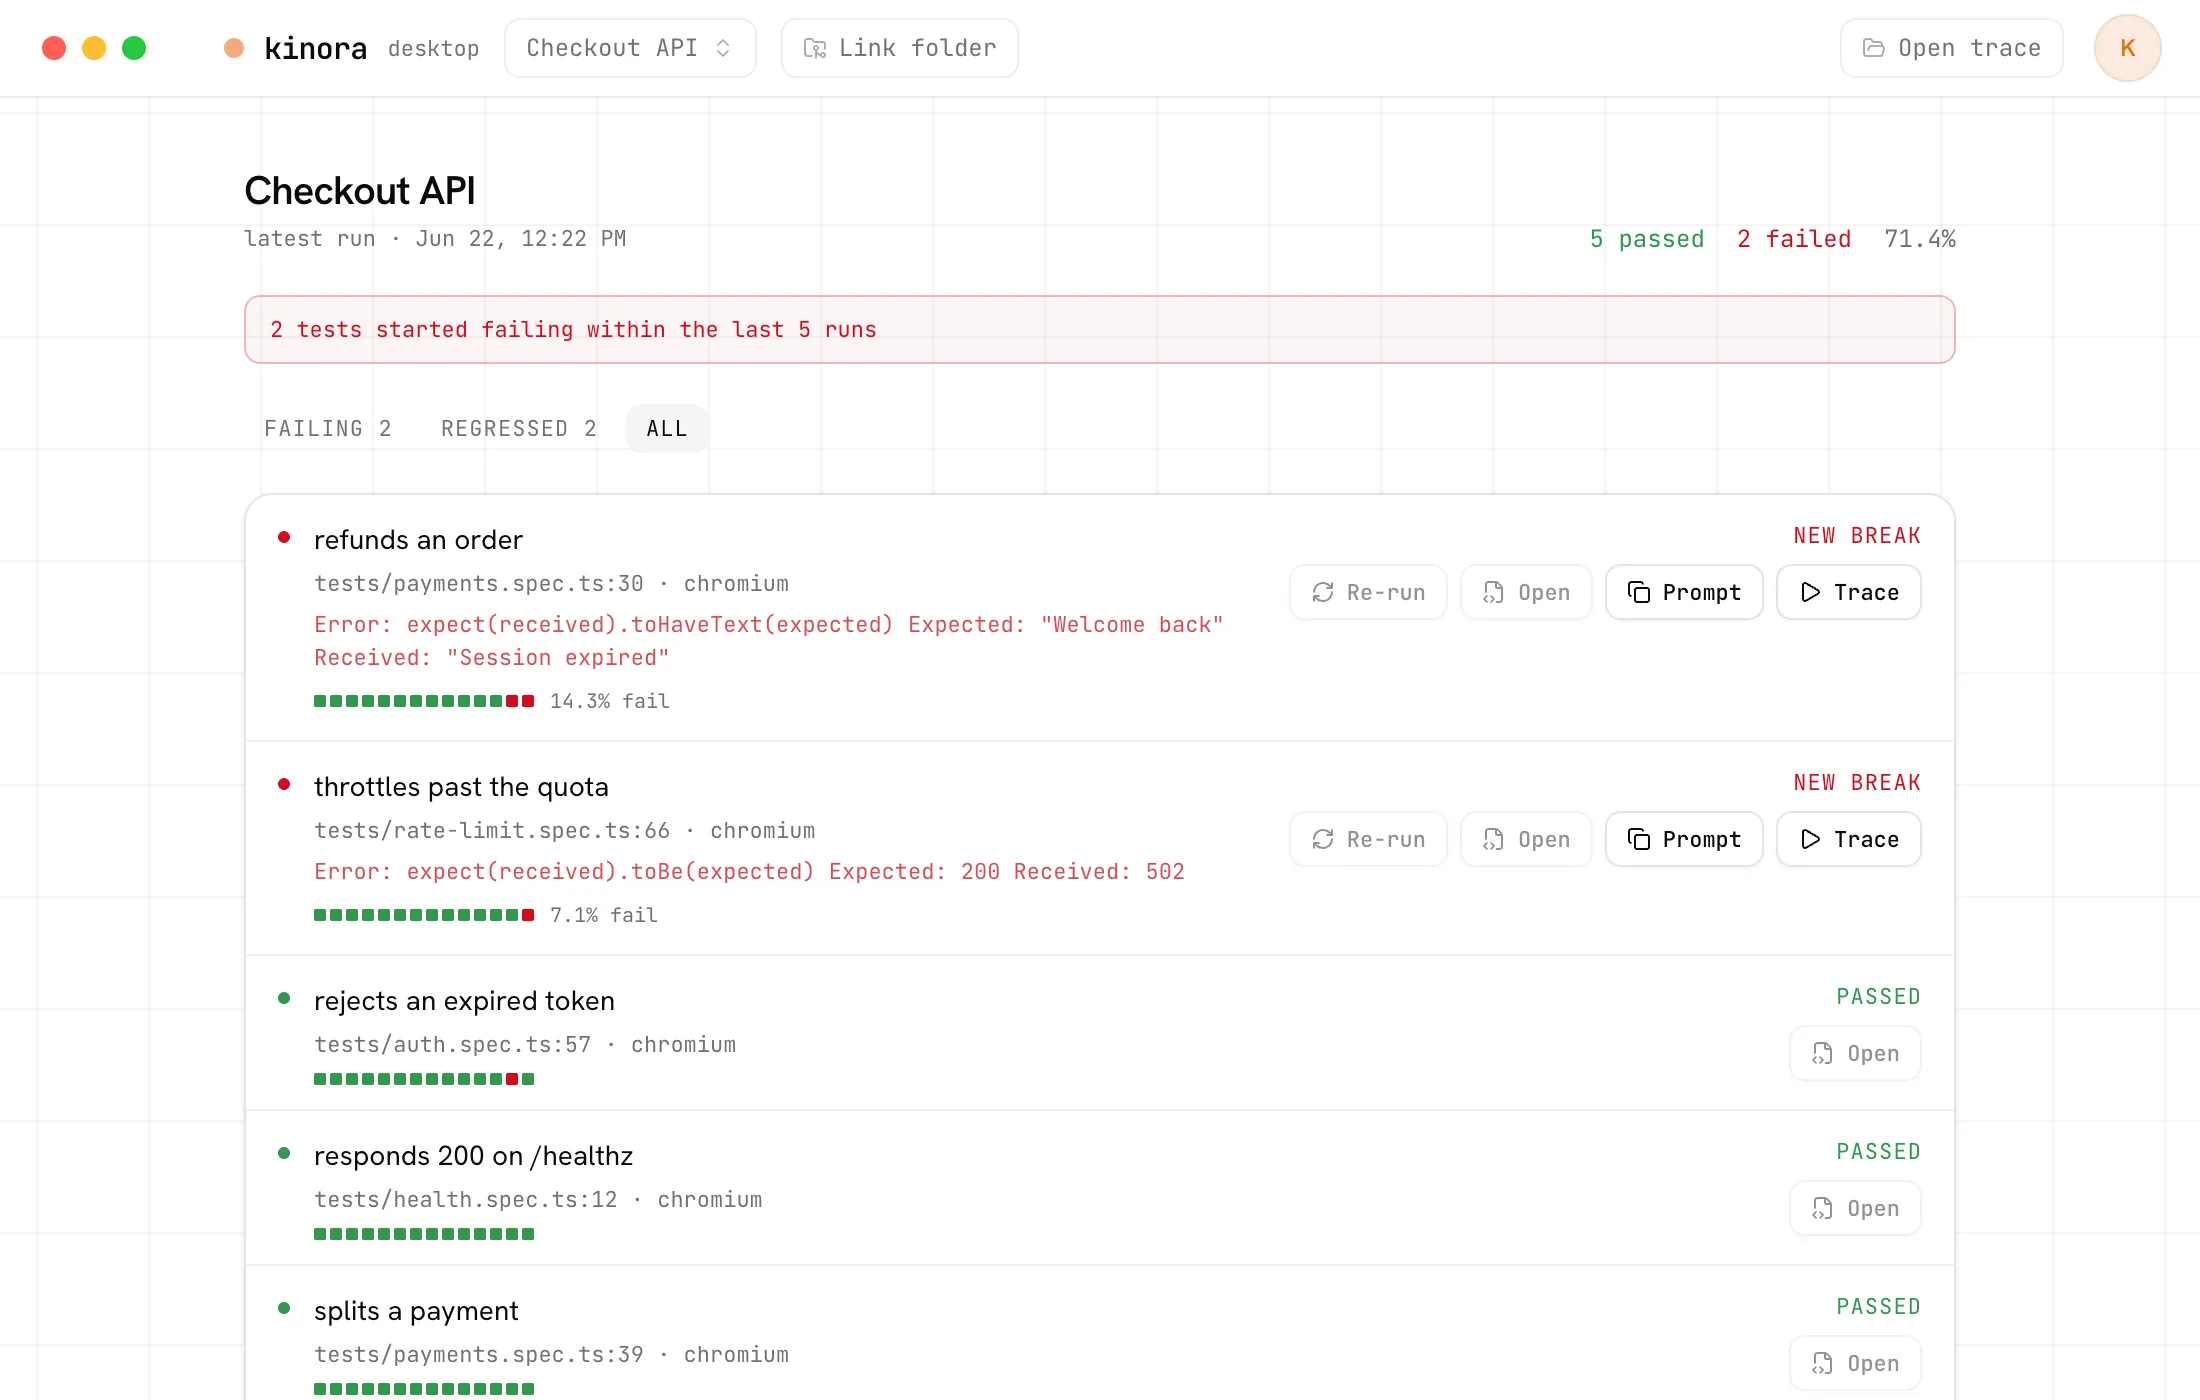
Task: Click NEW BREAK label on refunds an order
Action: pyautogui.click(x=1857, y=536)
